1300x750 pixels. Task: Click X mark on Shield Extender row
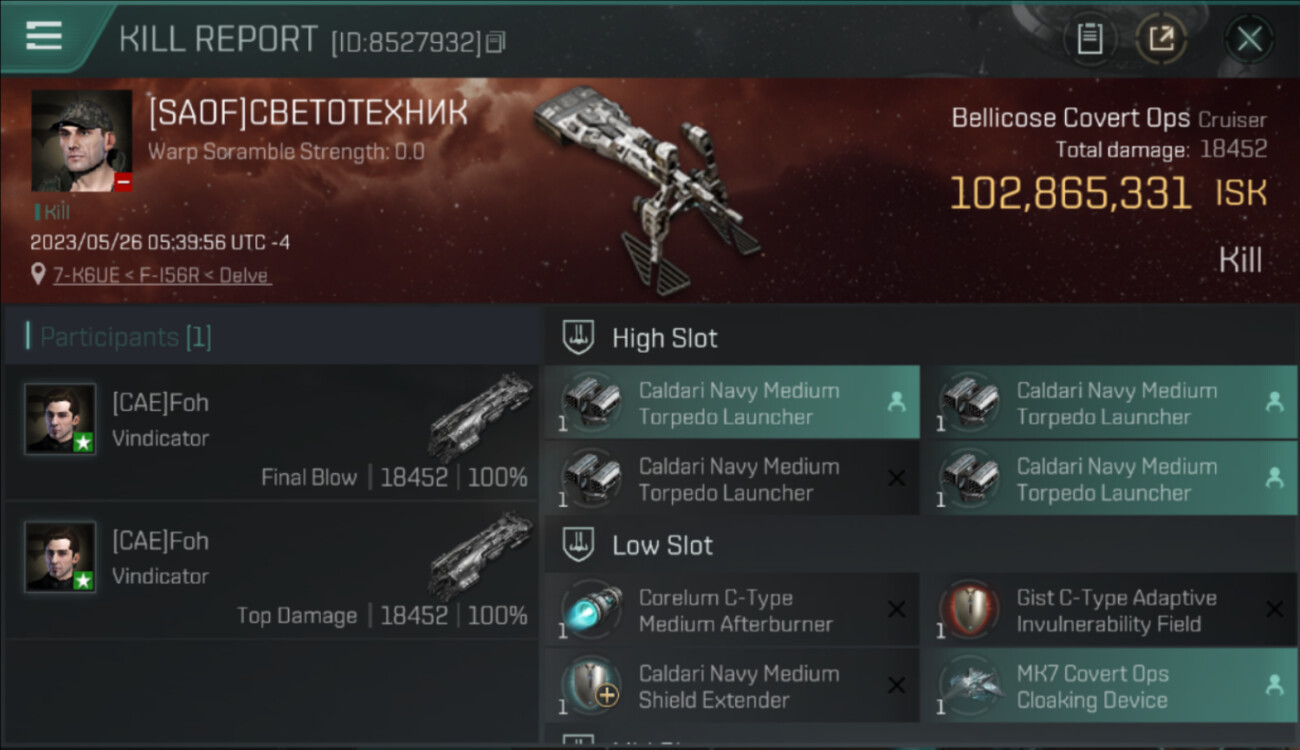click(896, 686)
